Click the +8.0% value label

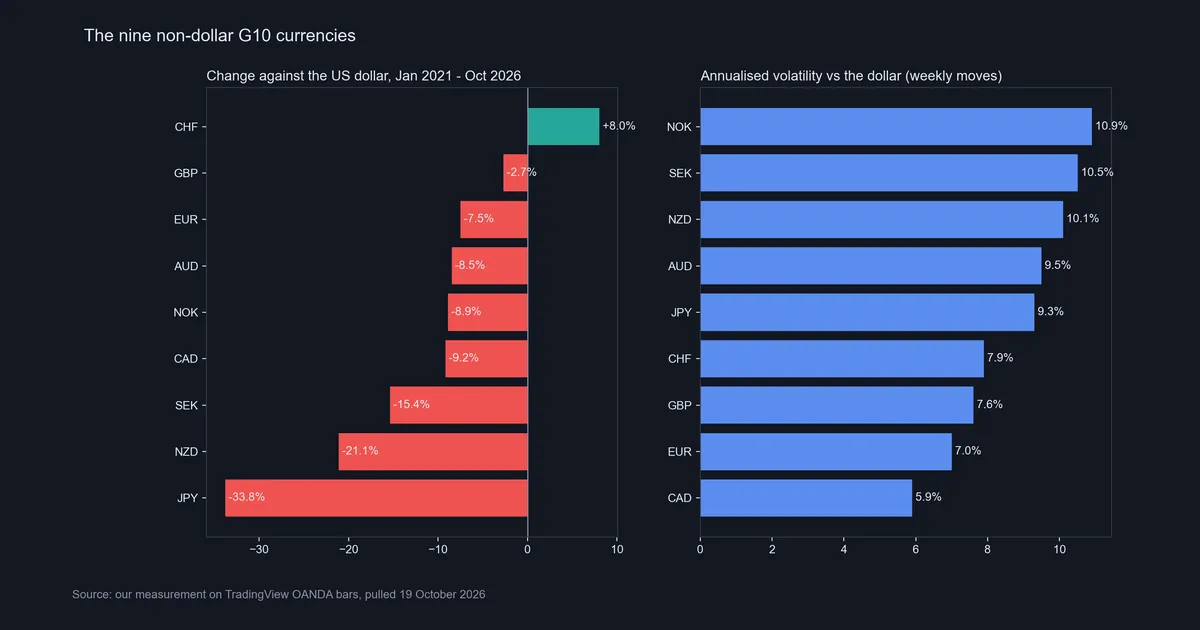pyautogui.click(x=619, y=126)
